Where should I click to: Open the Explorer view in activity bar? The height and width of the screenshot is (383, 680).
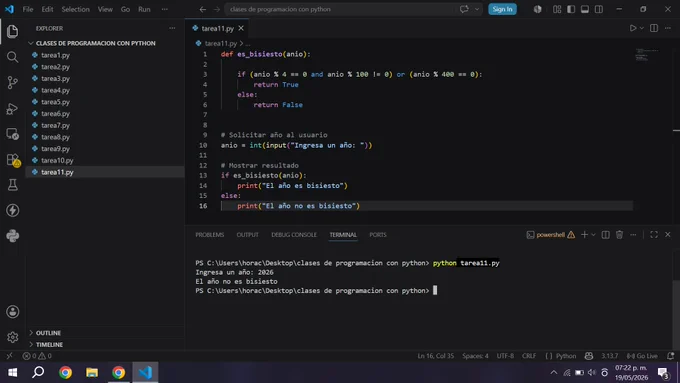13,31
